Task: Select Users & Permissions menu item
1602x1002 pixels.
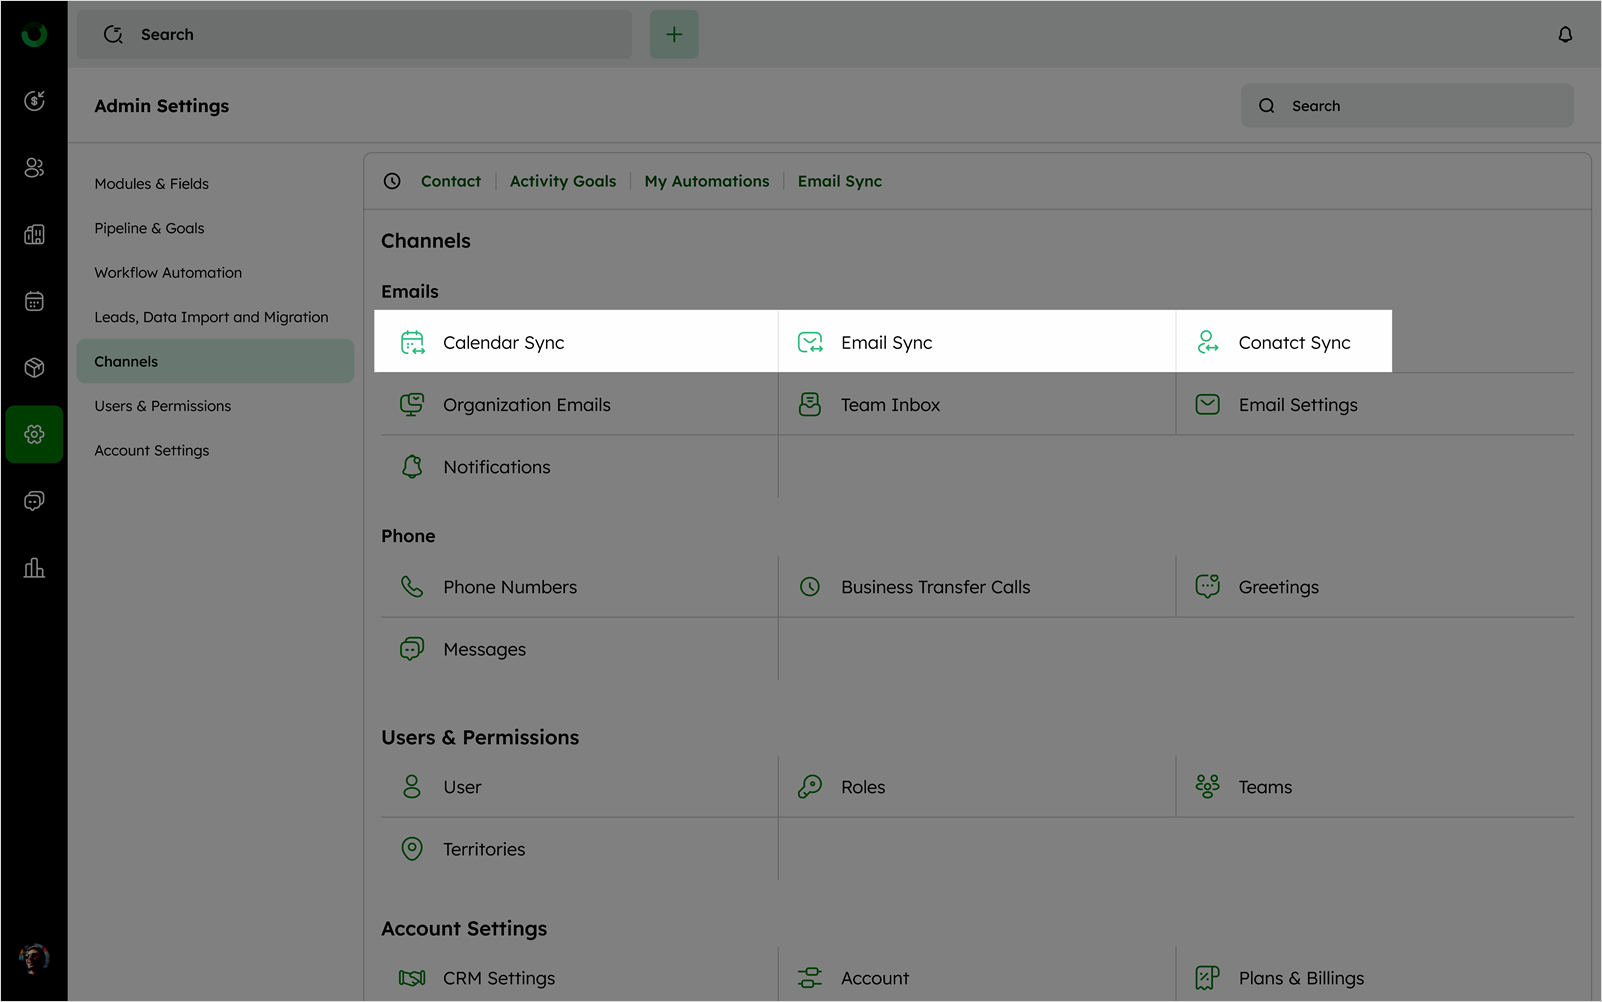Action: click(215, 406)
